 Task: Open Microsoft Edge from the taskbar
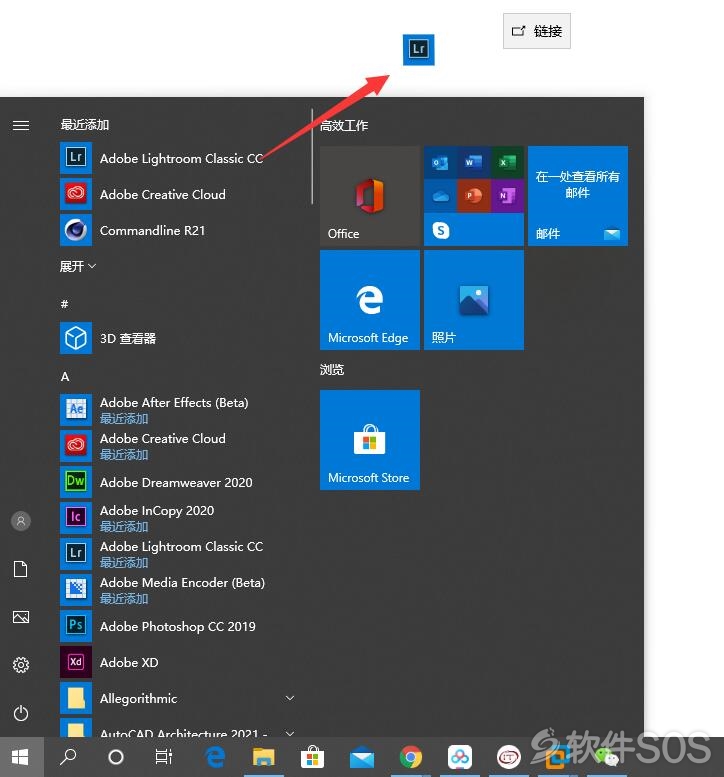[215, 757]
